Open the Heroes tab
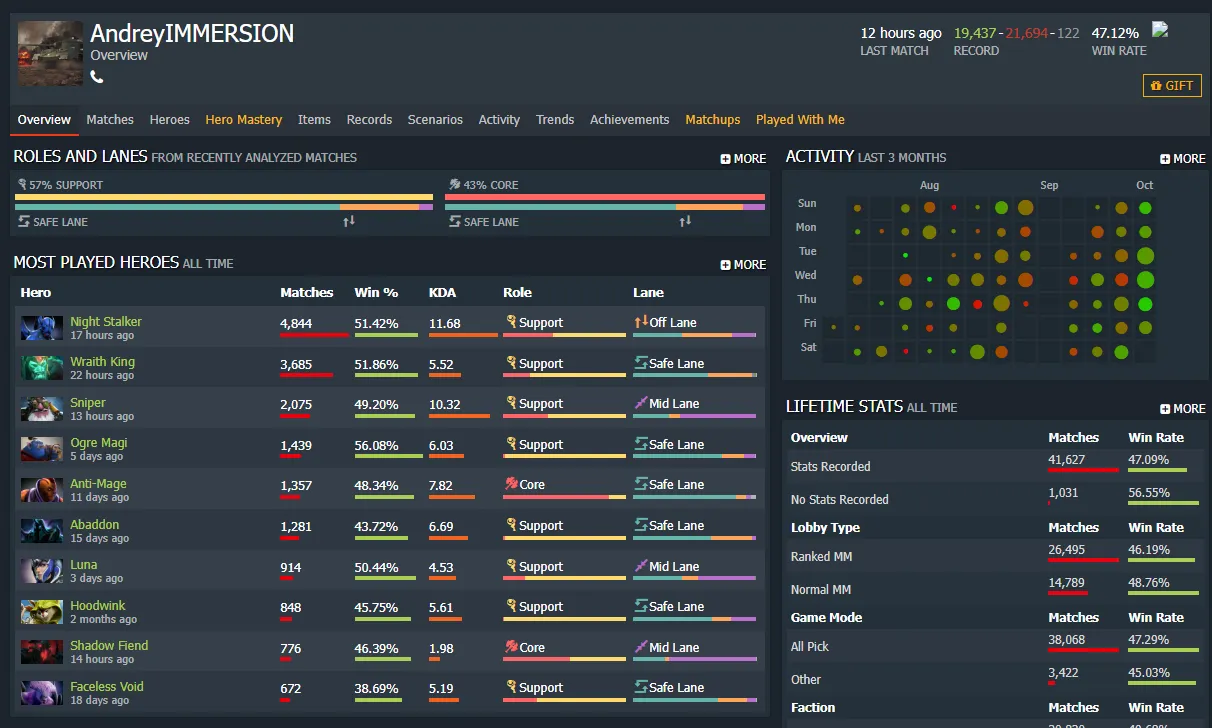 coord(169,119)
